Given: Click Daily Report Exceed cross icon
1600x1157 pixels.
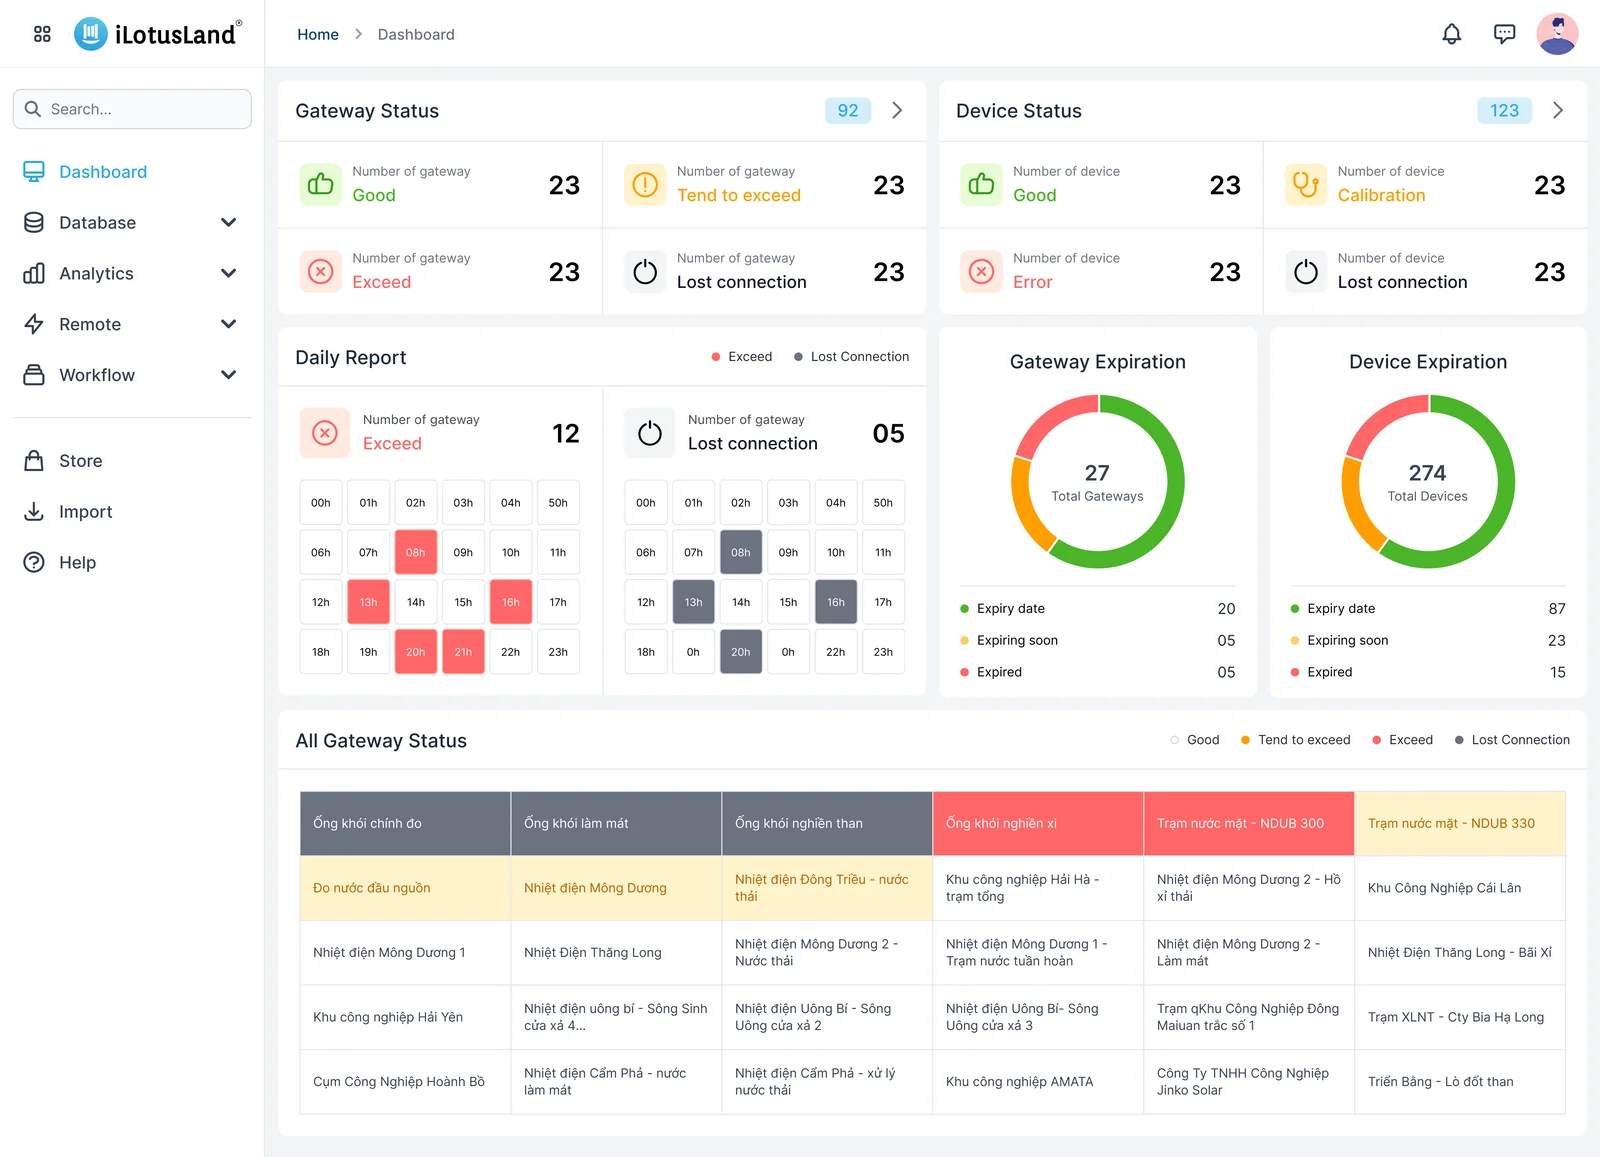Looking at the screenshot, I should click(325, 432).
